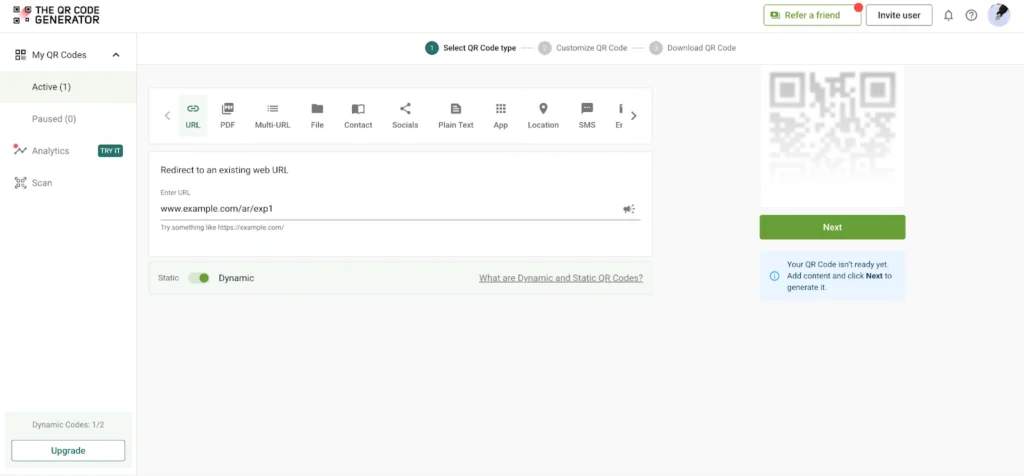Click the Upgrade button

click(68, 451)
